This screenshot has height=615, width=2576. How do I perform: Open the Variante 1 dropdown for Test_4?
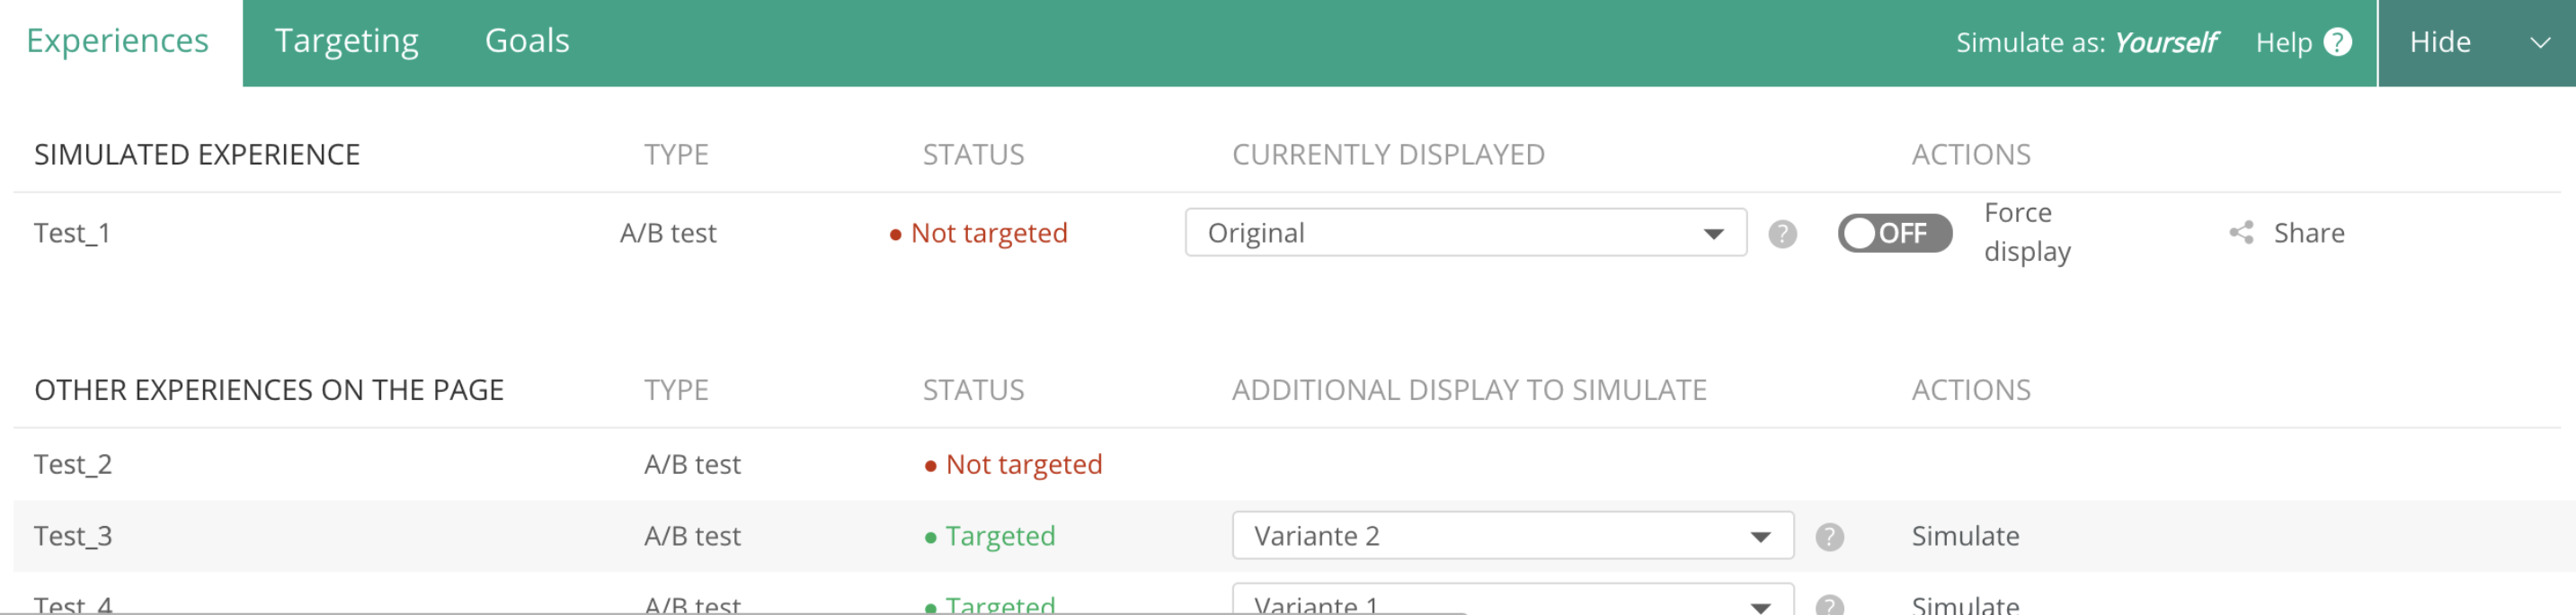coord(1513,600)
